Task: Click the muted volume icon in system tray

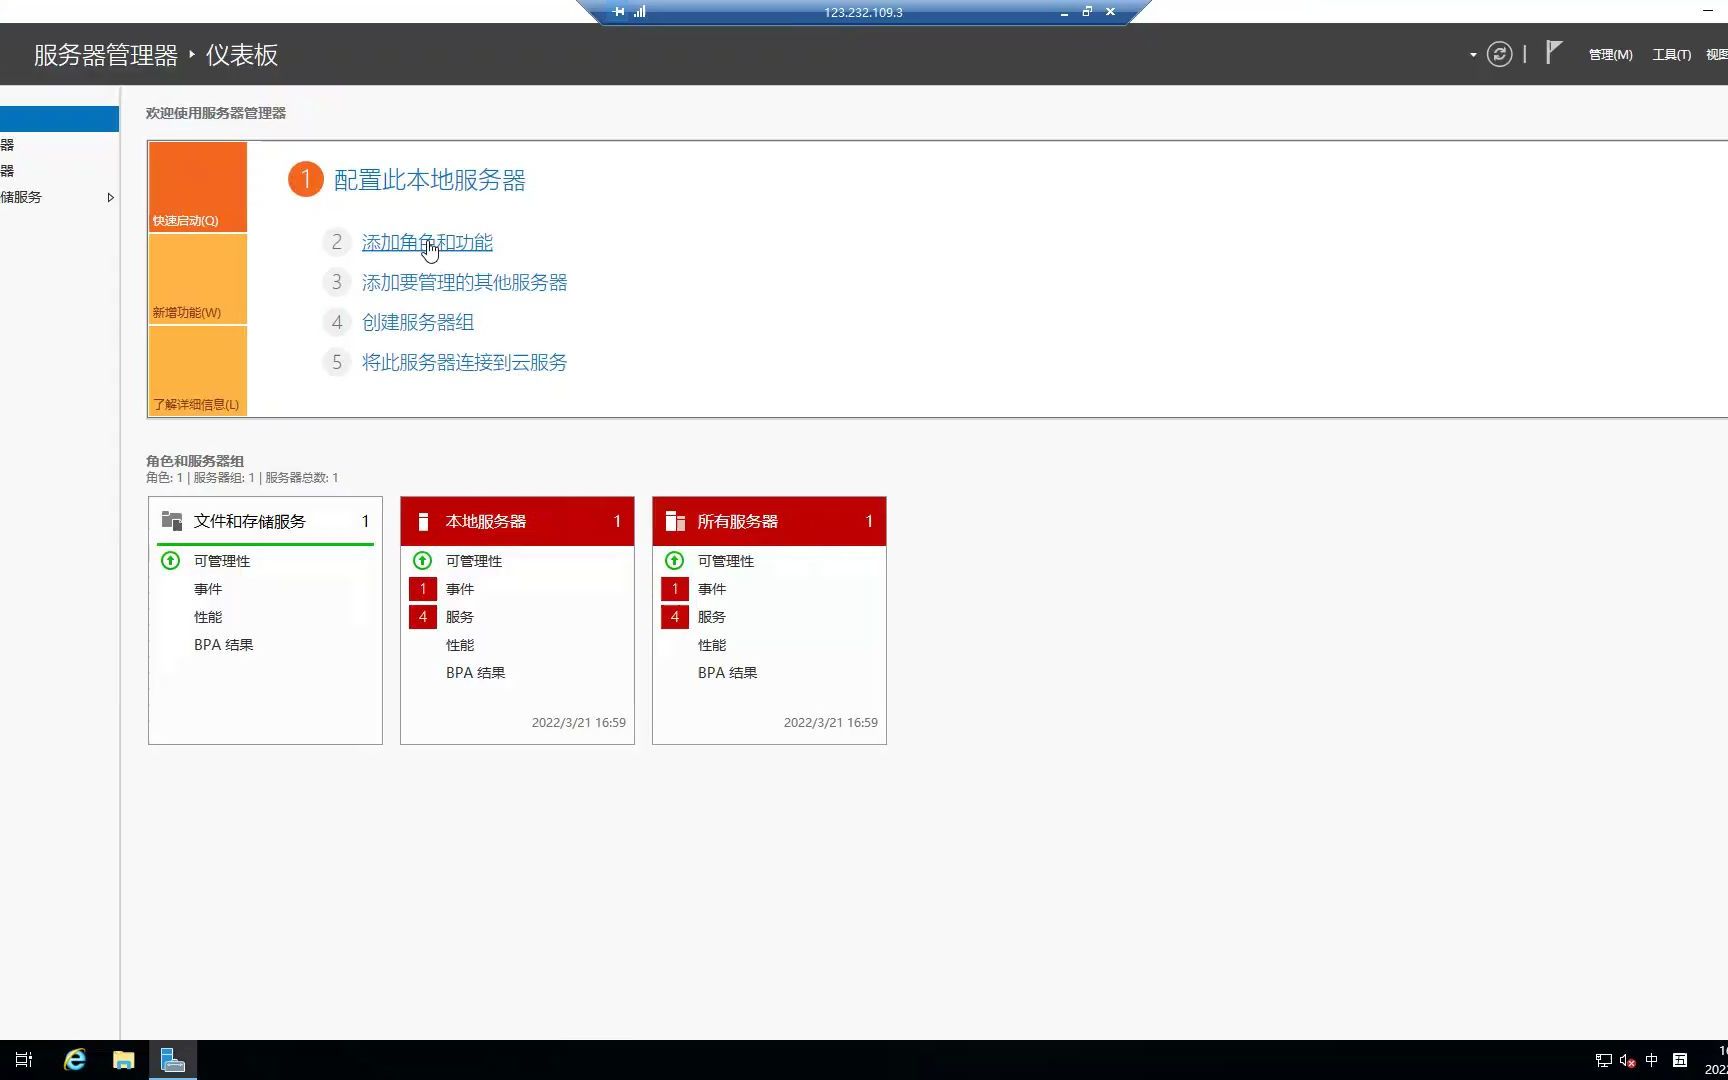Action: pos(1628,1060)
